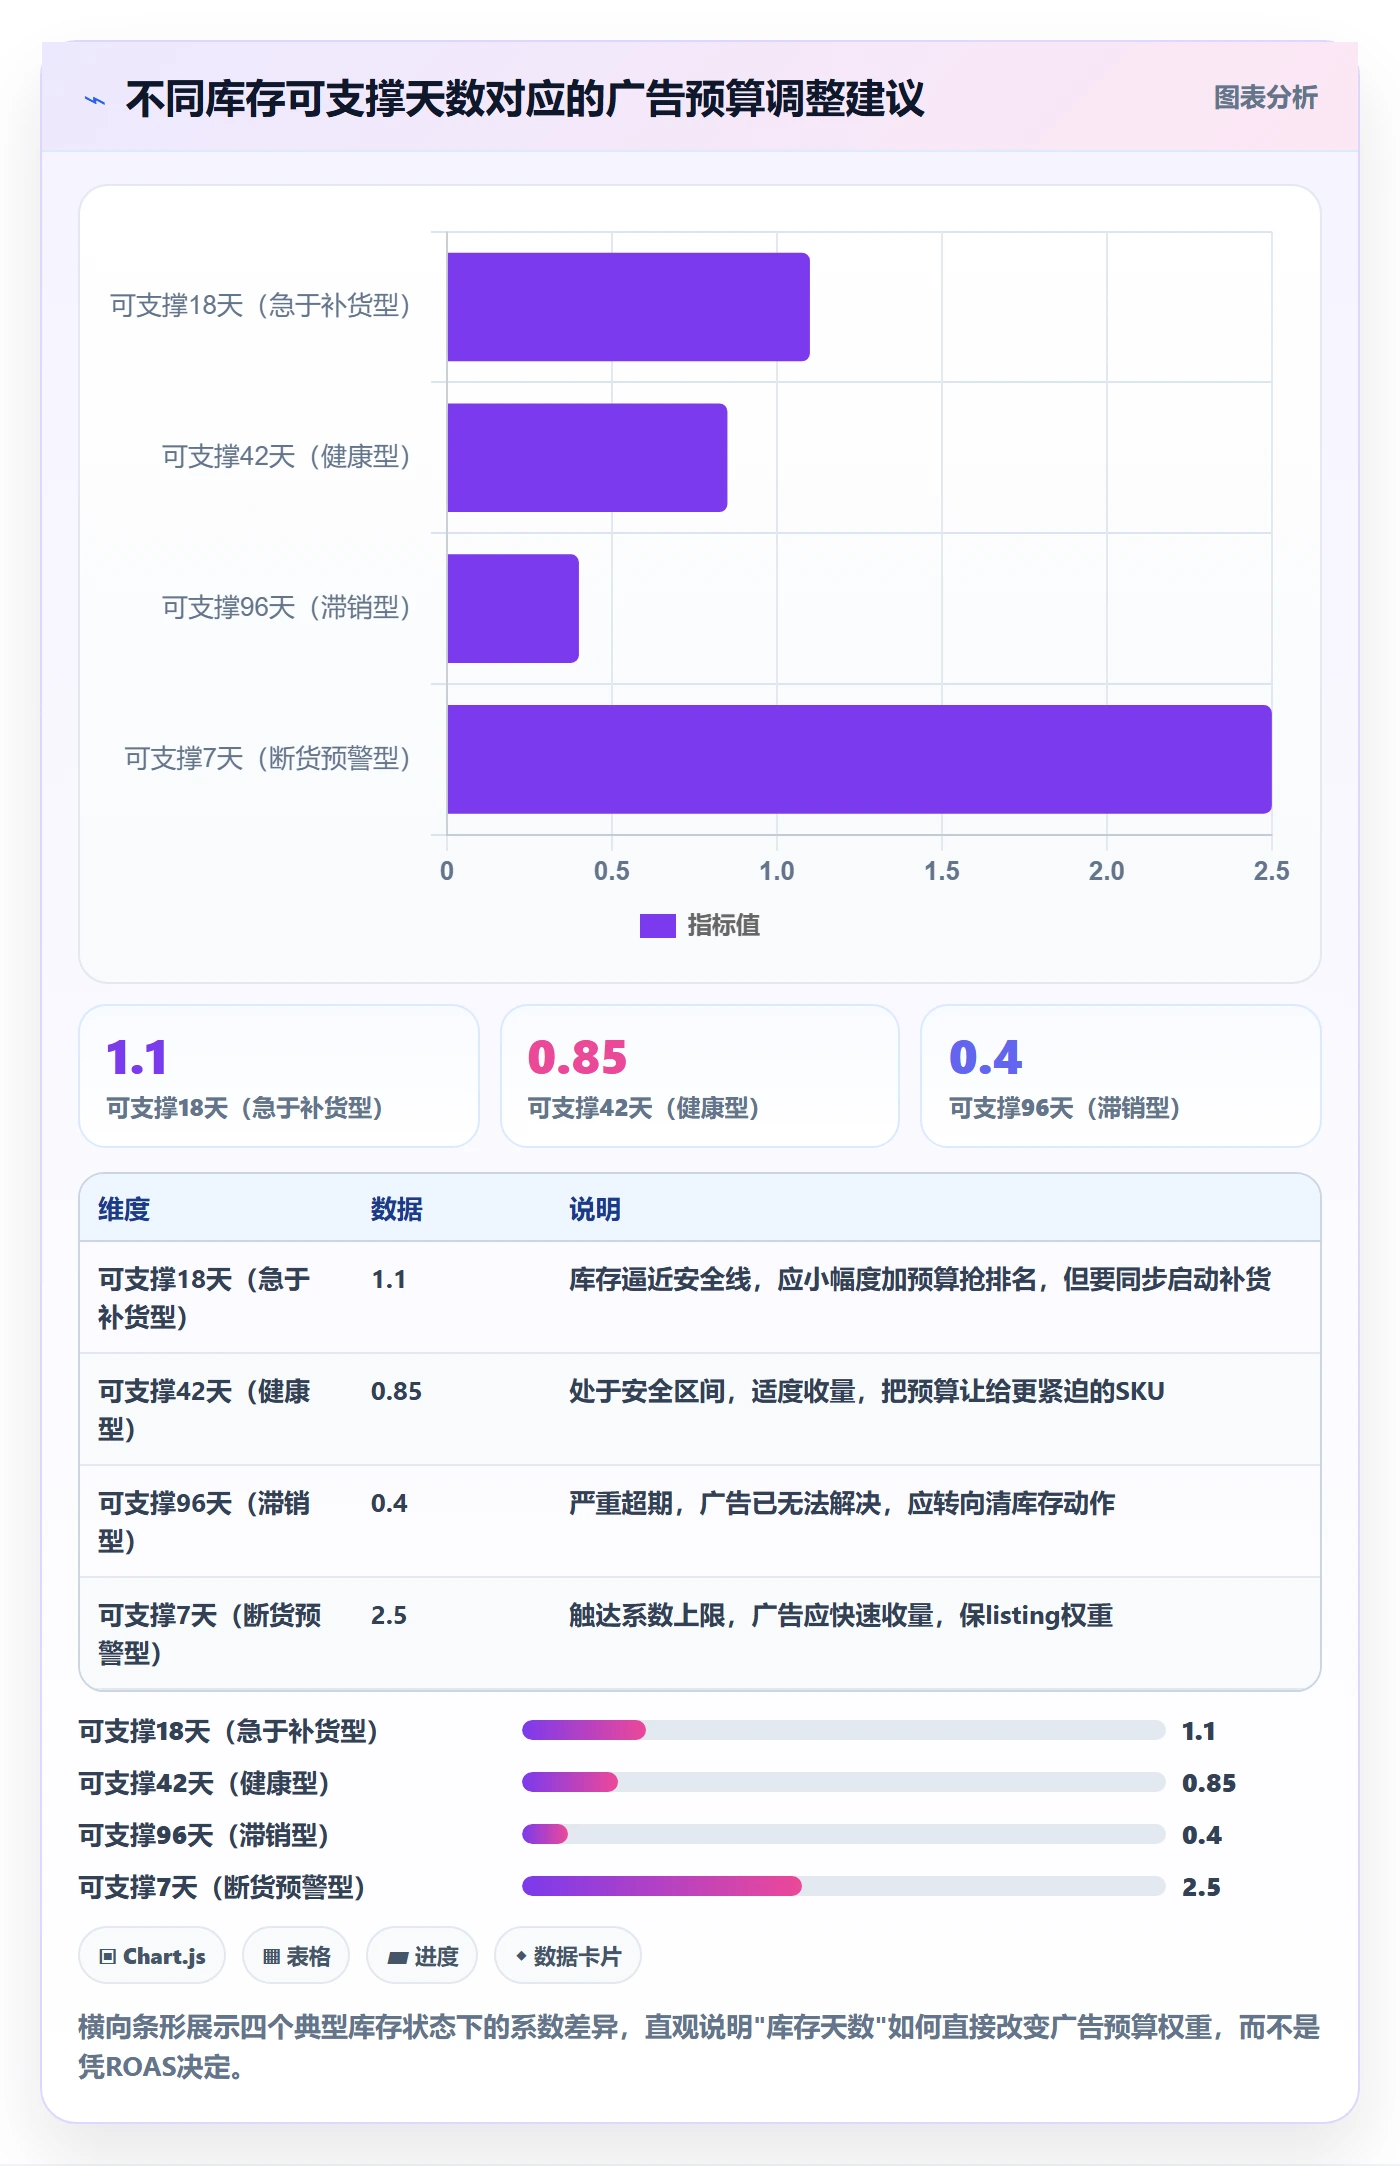Click the 可支撑18天 chart axis label
This screenshot has width=1400, height=2166.
(x=260, y=306)
